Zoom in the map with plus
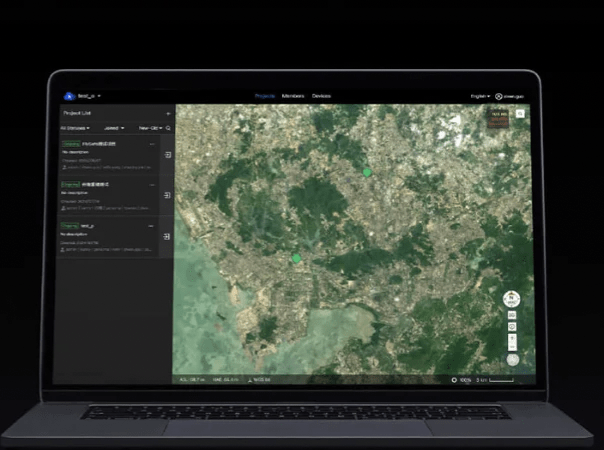The height and width of the screenshot is (450, 604). click(512, 338)
